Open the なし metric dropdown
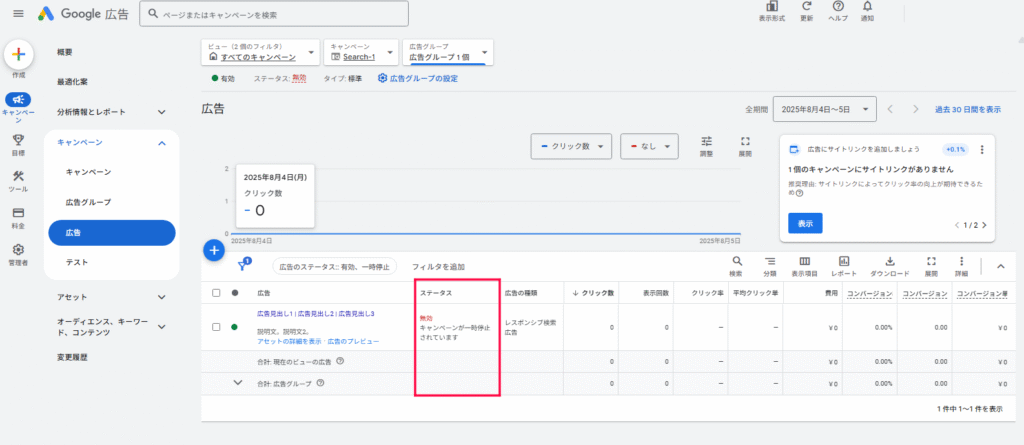Image resolution: width=1024 pixels, height=445 pixels. point(649,146)
